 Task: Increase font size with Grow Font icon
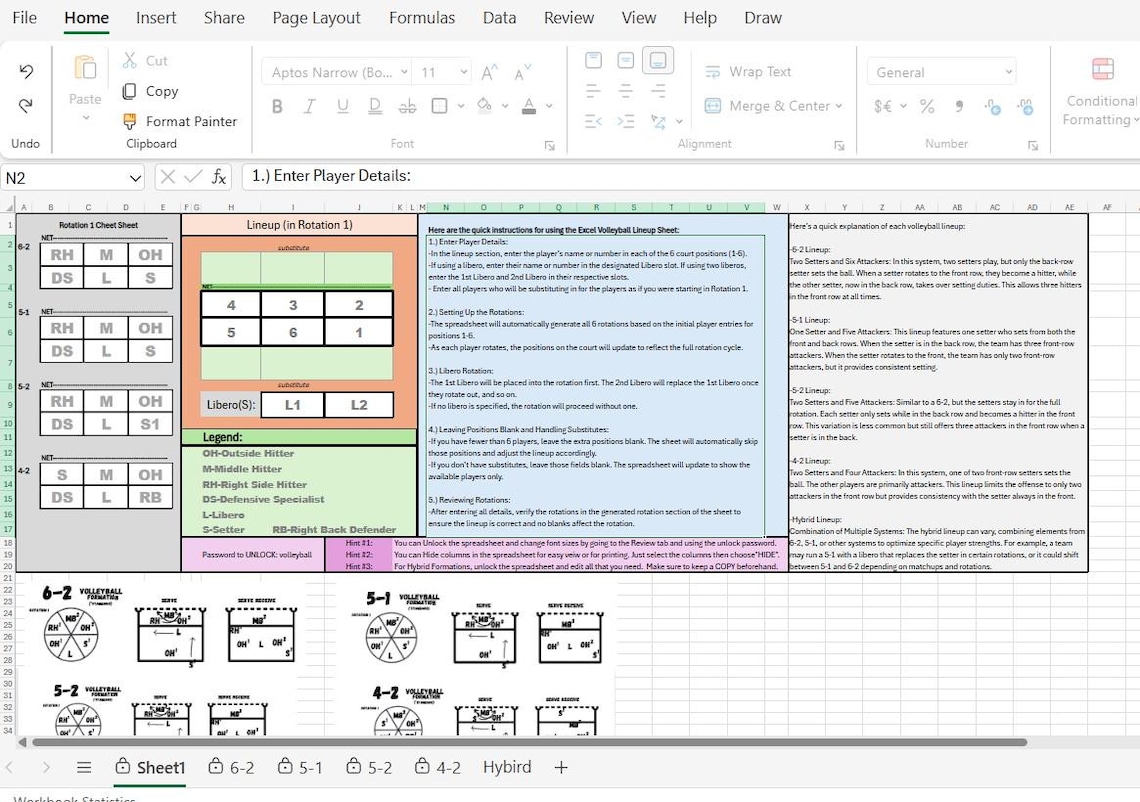coord(488,72)
